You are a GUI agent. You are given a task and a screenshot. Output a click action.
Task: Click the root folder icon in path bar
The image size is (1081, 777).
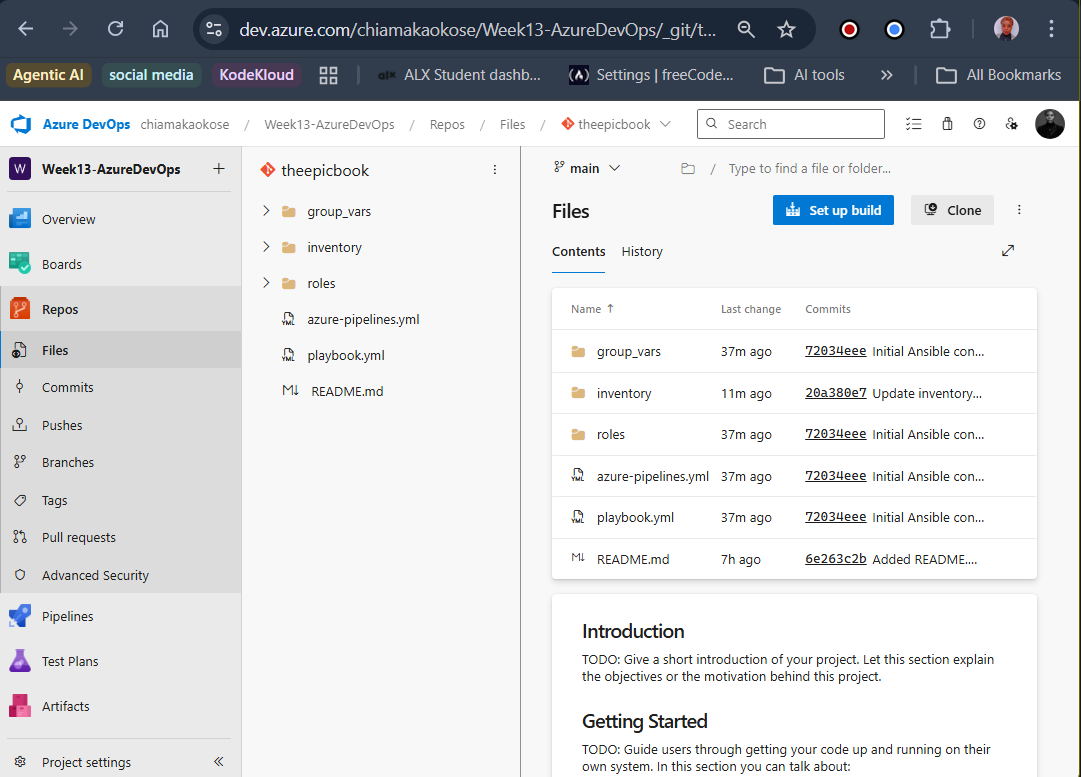(687, 168)
